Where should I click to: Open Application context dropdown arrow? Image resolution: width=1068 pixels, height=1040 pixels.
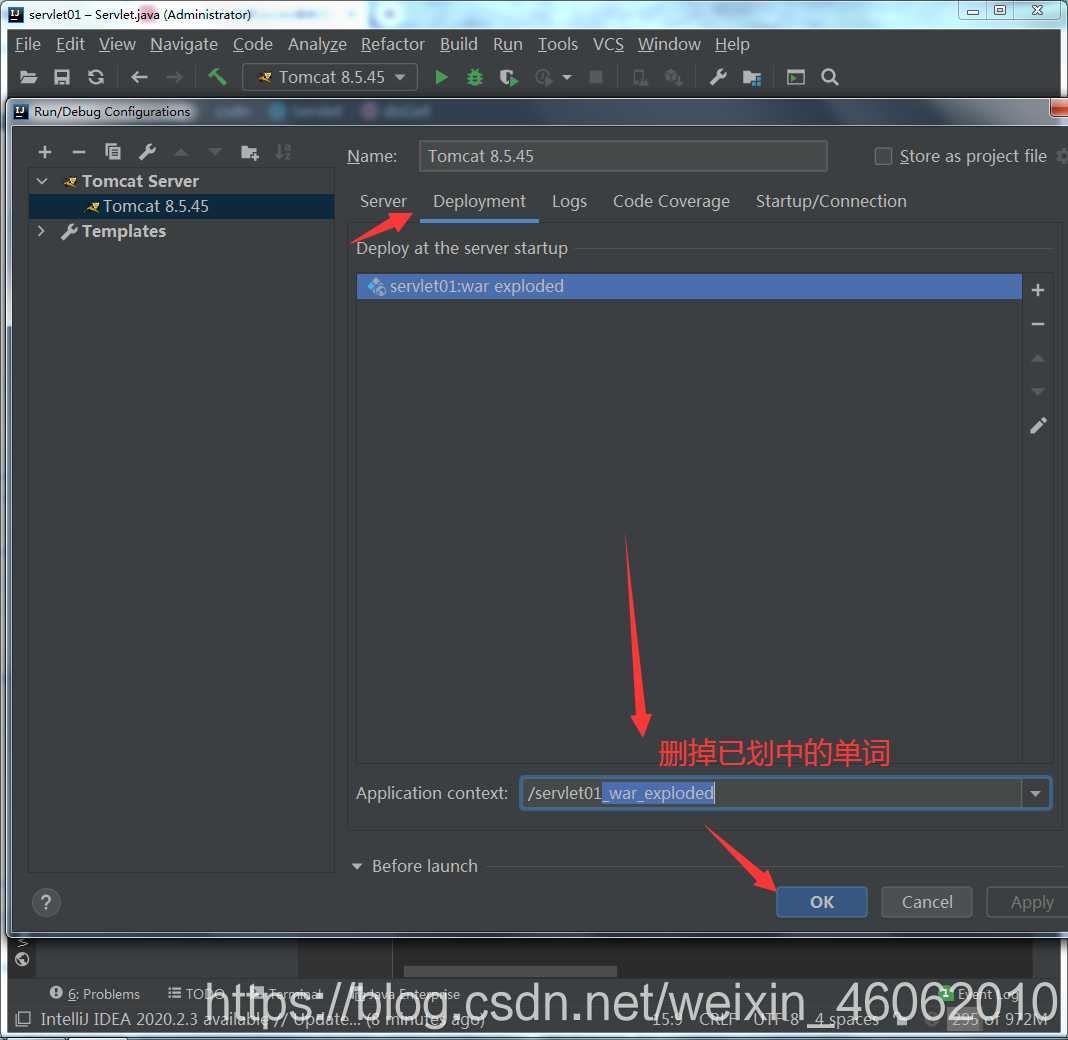(x=1035, y=793)
